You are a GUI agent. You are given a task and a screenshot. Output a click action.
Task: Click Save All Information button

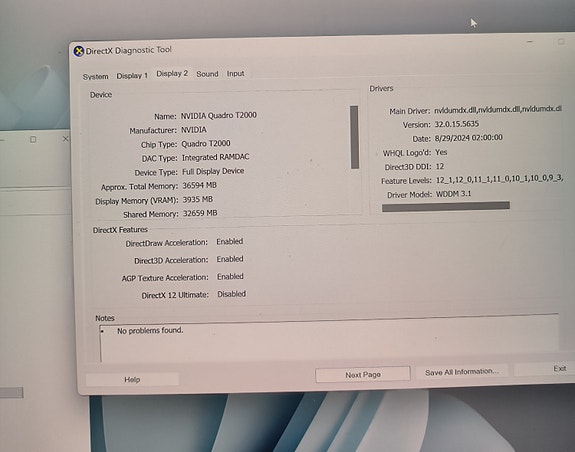tap(462, 372)
